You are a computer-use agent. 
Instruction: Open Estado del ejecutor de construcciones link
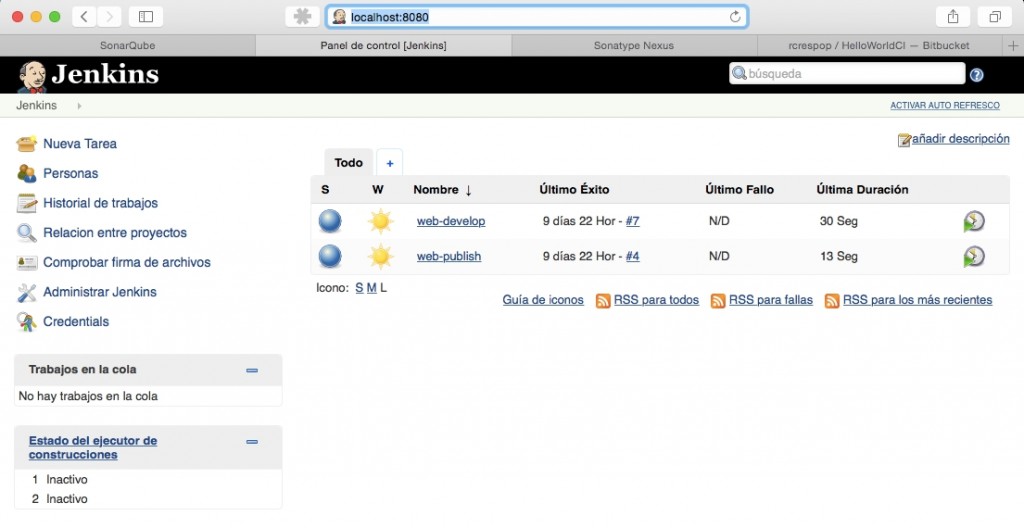93,448
